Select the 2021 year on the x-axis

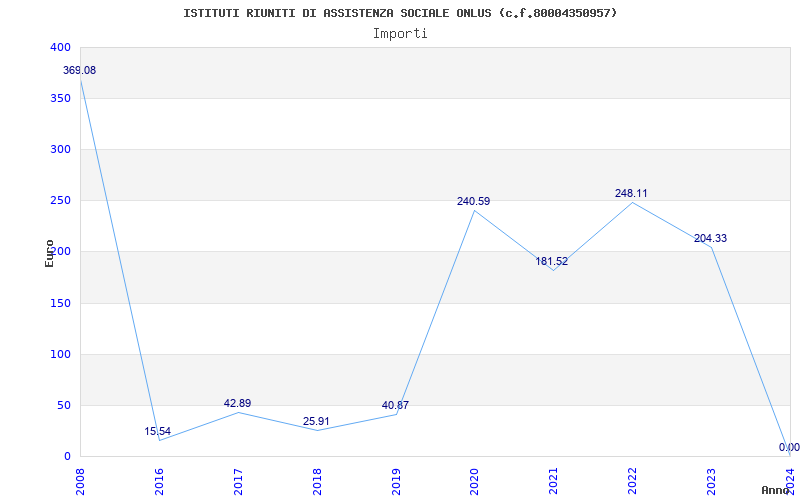[553, 479]
